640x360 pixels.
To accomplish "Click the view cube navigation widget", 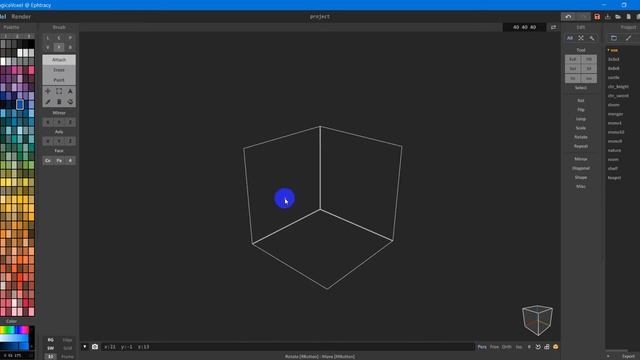I will [x=537, y=320].
